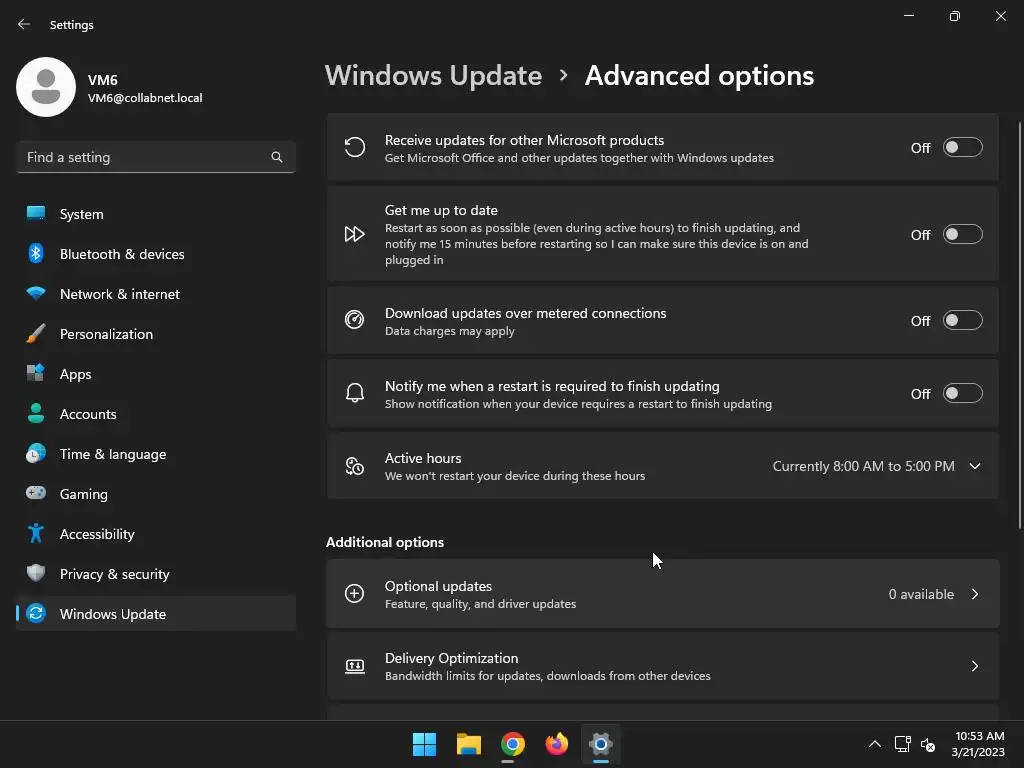
Task: Click the System monitor icon in sidebar
Action: coord(36,214)
